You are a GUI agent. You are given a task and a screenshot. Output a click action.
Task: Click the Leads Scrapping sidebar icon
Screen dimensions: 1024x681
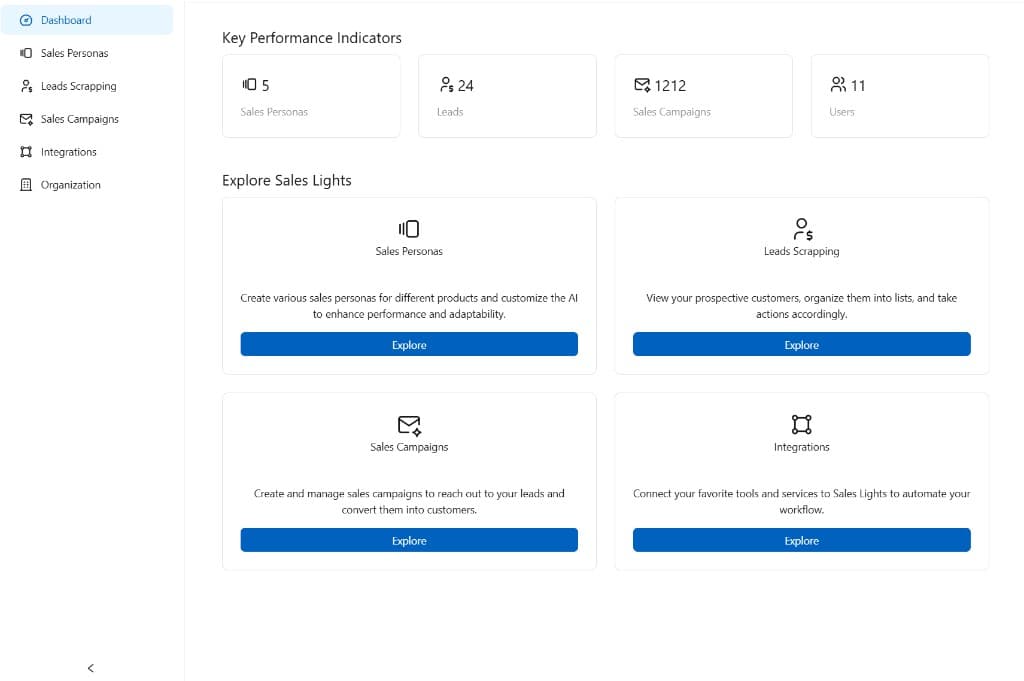27,86
